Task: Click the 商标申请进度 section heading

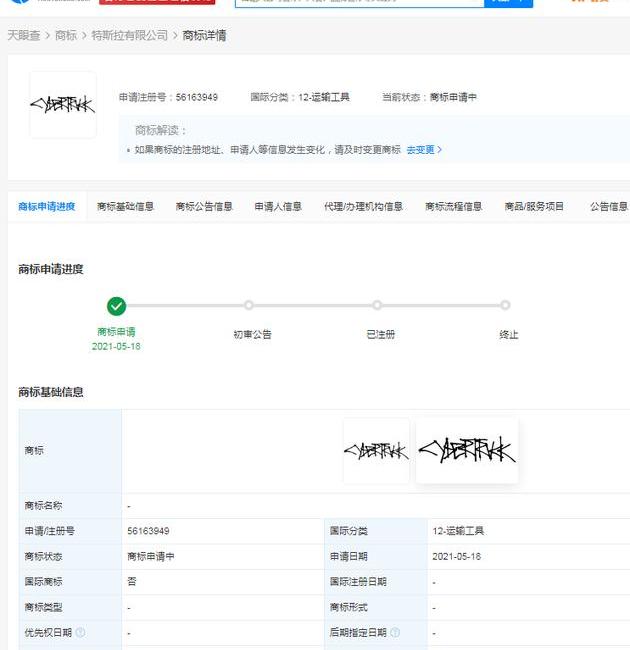Action: [x=51, y=269]
